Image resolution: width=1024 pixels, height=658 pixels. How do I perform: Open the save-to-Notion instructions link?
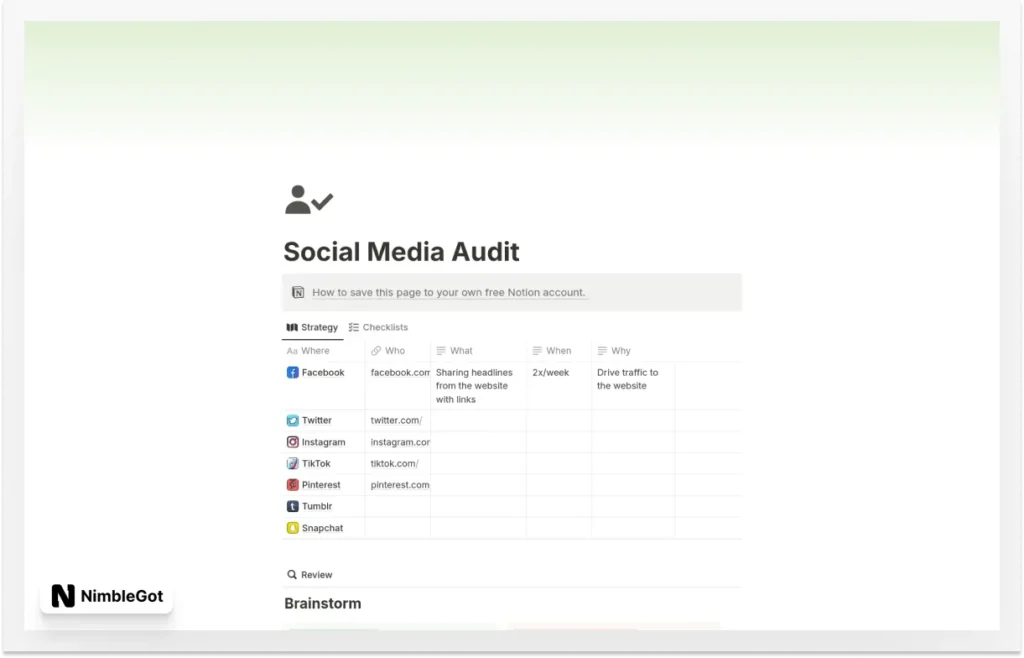[448, 292]
